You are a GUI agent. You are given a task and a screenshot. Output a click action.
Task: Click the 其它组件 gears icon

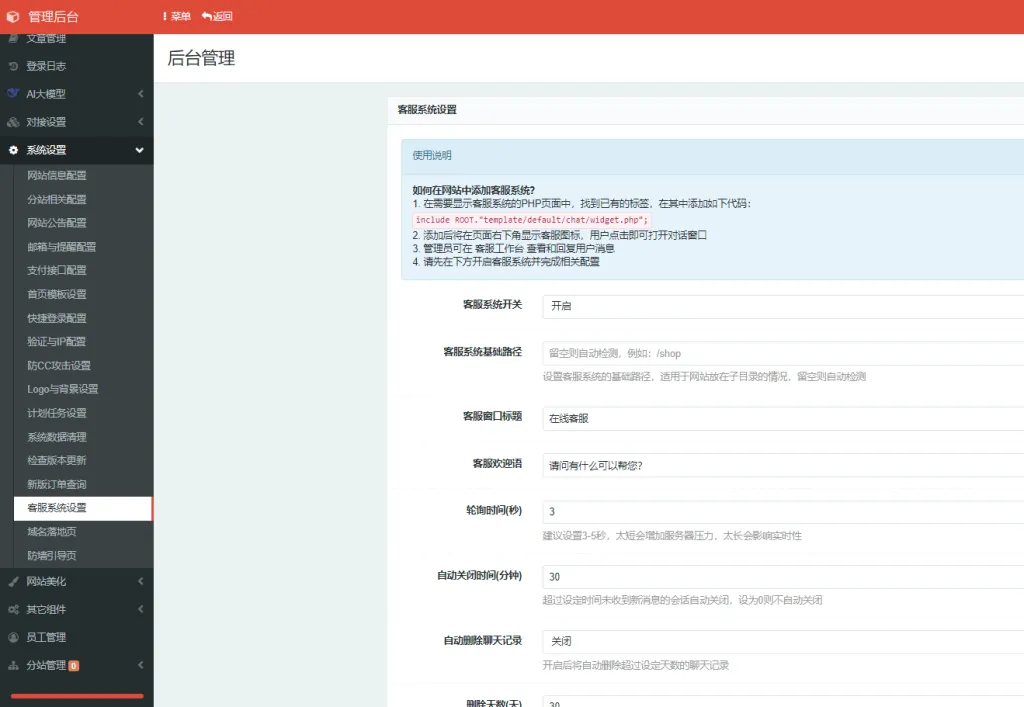coord(13,610)
